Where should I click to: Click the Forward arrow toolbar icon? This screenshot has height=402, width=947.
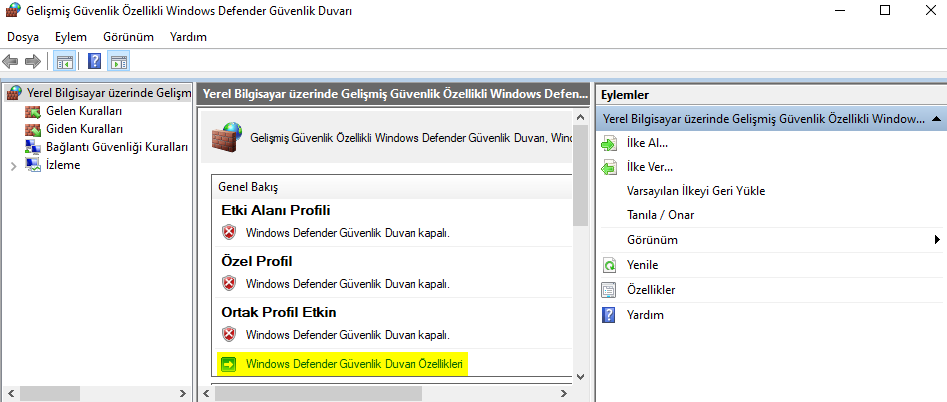(33, 61)
